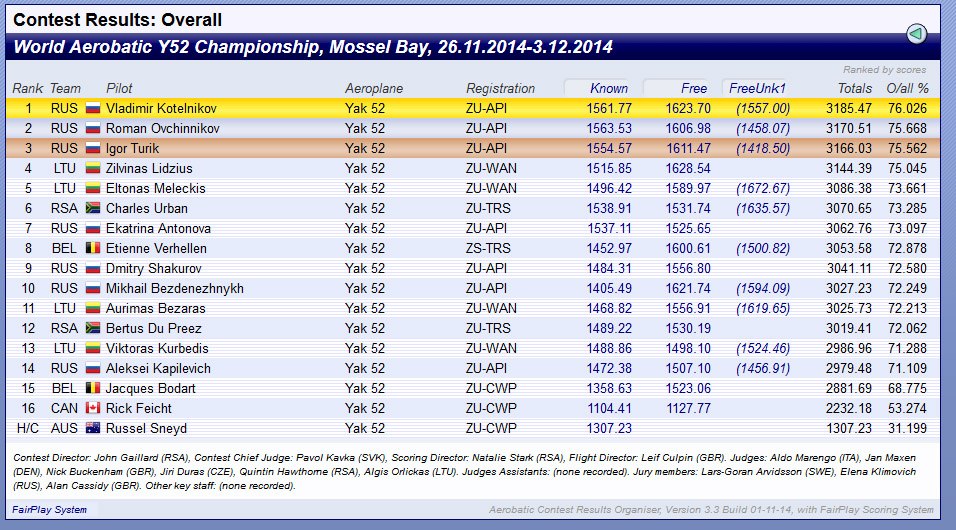This screenshot has width=956, height=530.
Task: Click the Ranked by scores label
Action: point(884,70)
